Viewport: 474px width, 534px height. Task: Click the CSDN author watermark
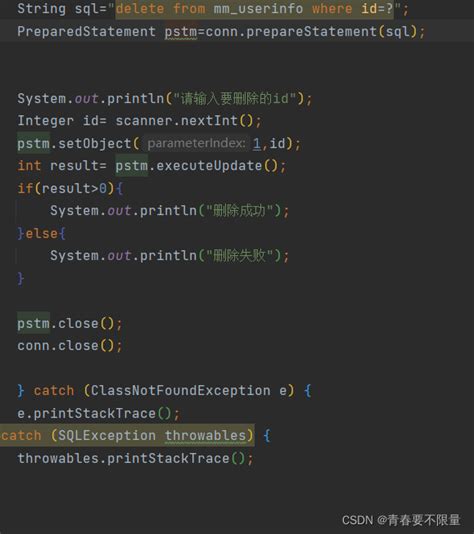click(401, 520)
